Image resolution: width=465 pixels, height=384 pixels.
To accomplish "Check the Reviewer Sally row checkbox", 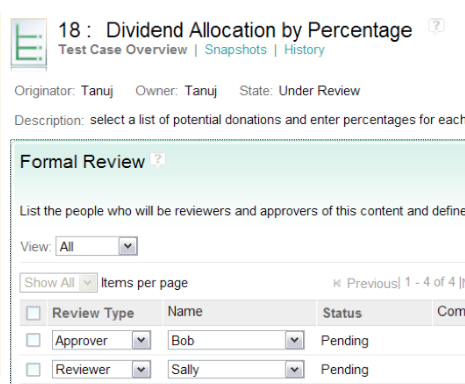I will (x=33, y=369).
